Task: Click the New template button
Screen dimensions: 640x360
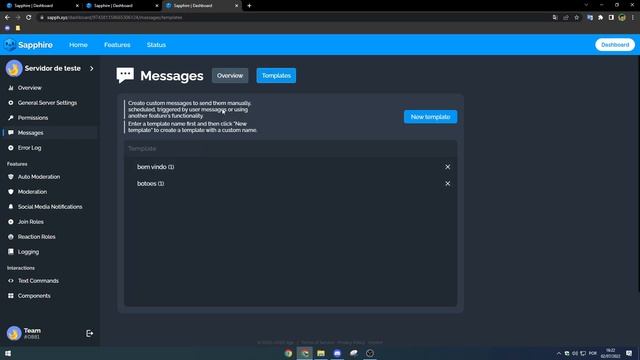Action: pyautogui.click(x=430, y=117)
